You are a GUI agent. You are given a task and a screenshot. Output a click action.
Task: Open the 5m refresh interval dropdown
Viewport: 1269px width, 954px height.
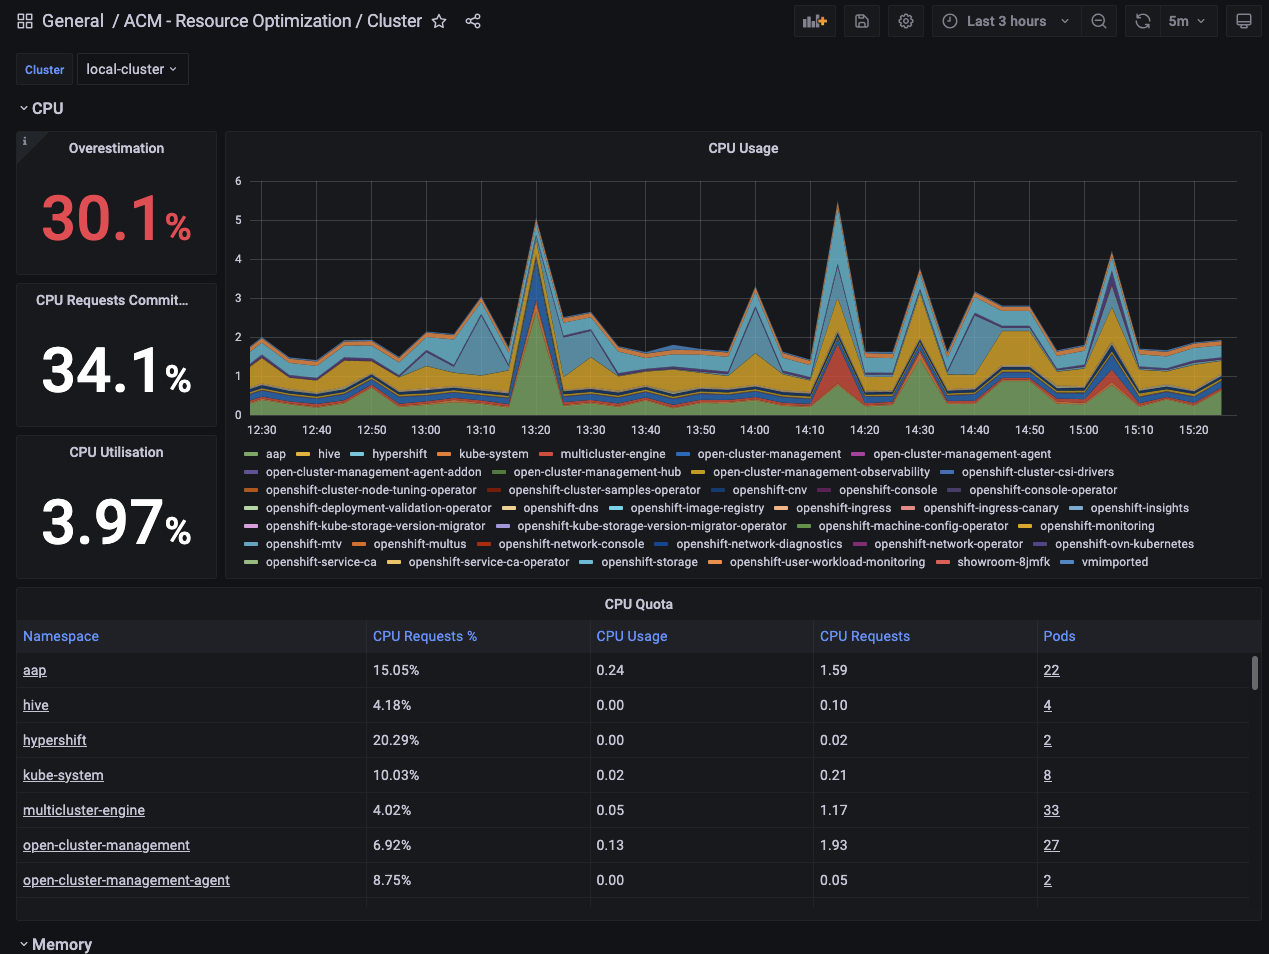1188,21
